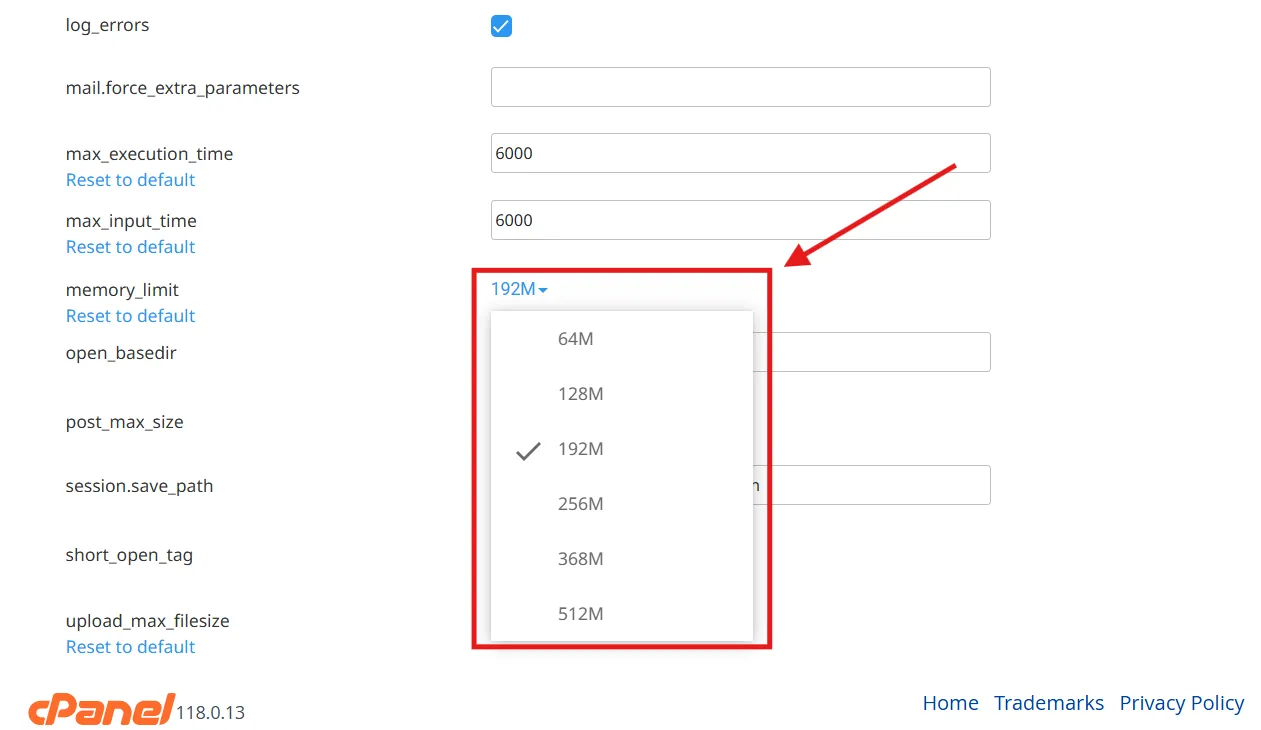
Task: Click the mail.force_extra_parameters text field
Action: (x=740, y=87)
